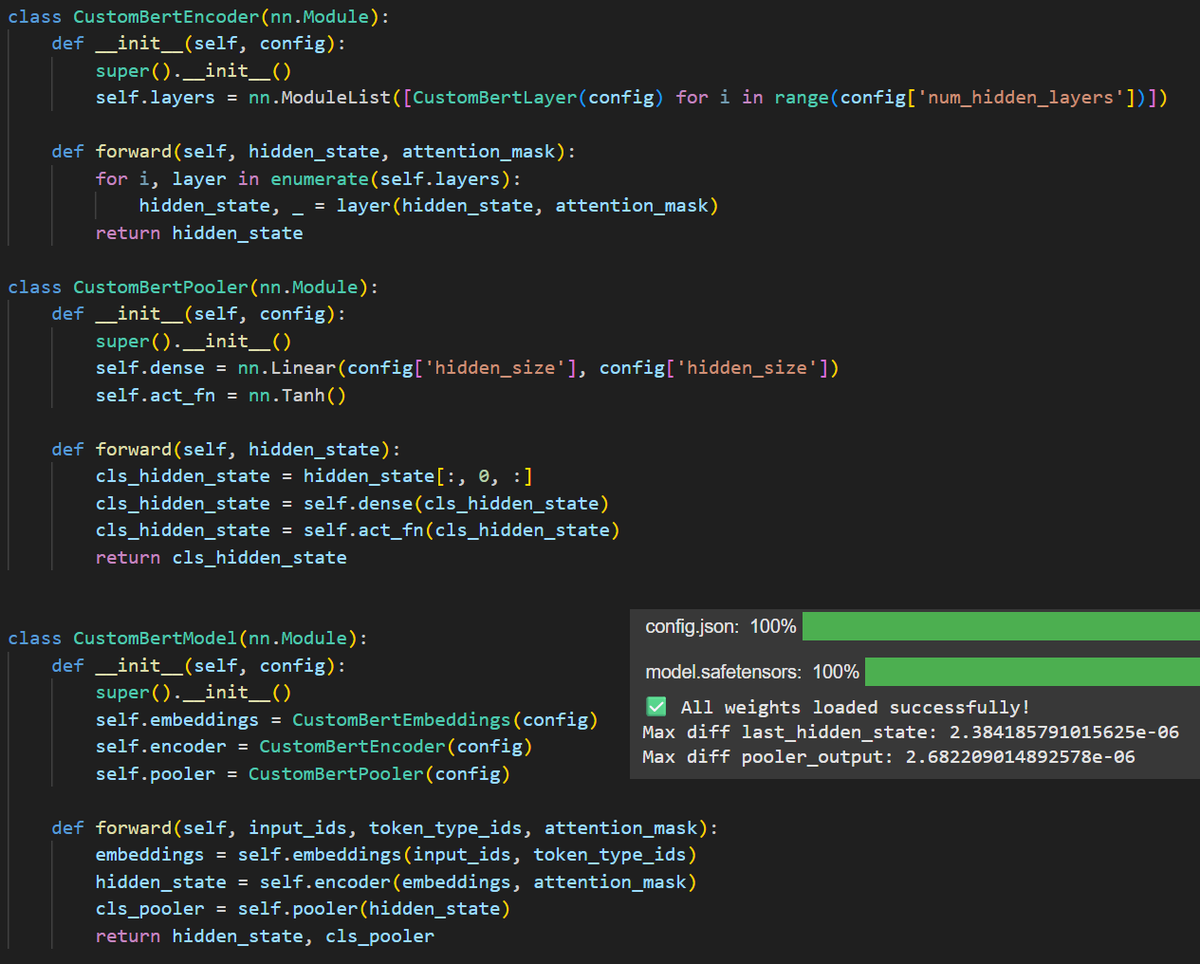Click the line "hidden_state = self.encoder(embeddings, attention_mask)"

coord(396,881)
